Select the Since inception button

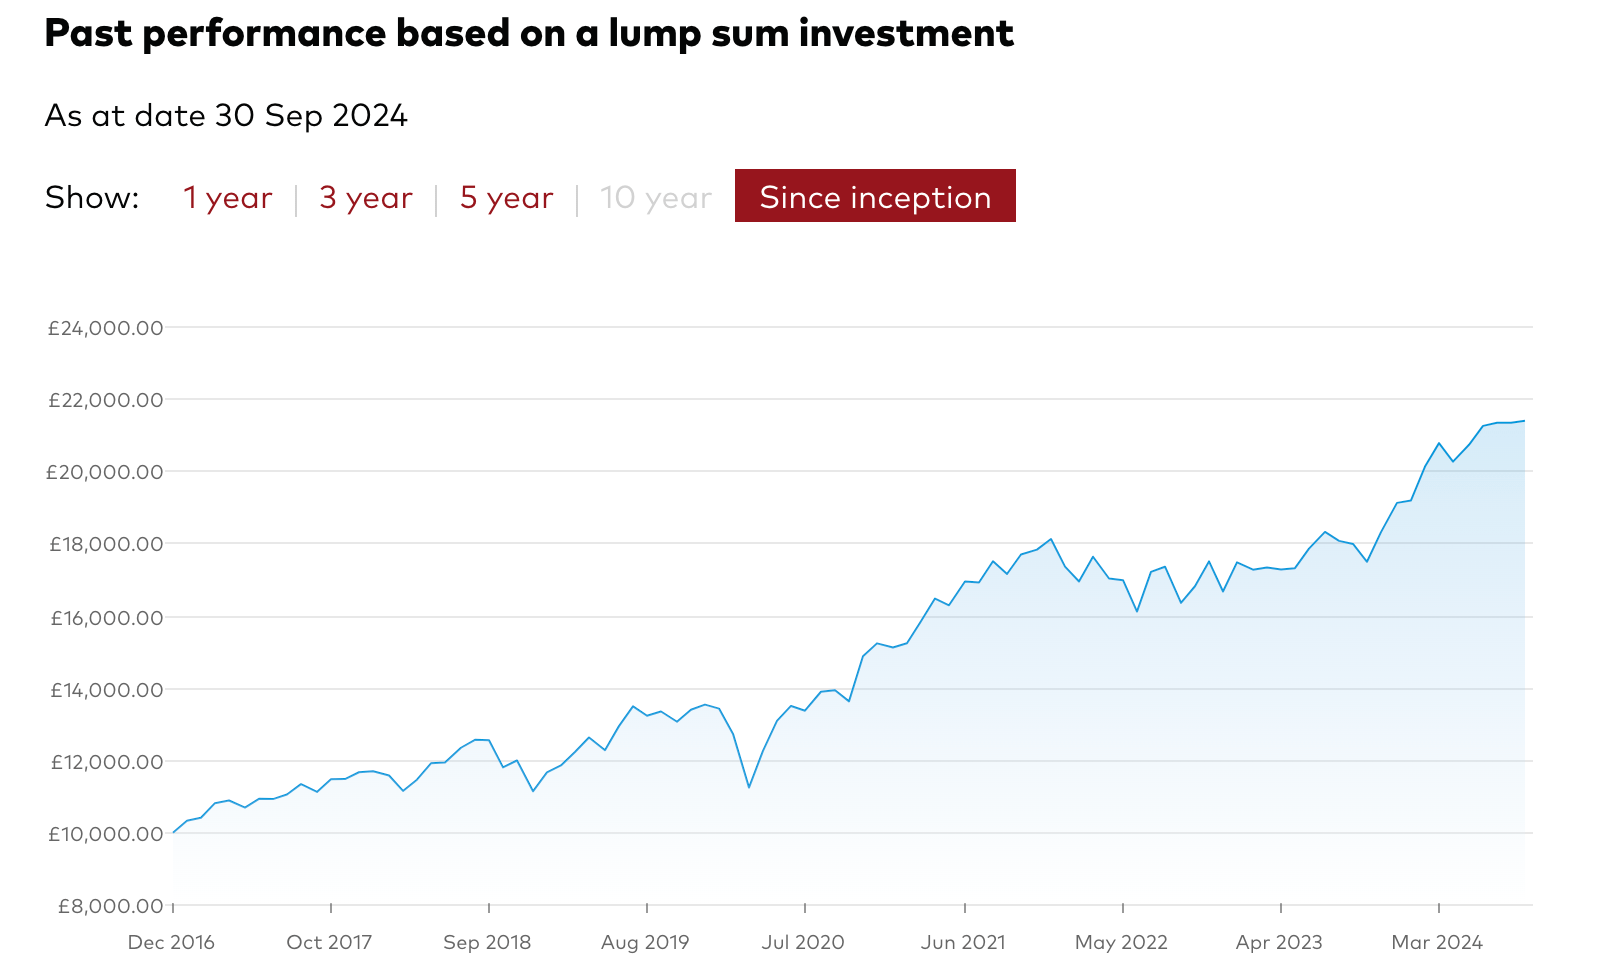[874, 196]
